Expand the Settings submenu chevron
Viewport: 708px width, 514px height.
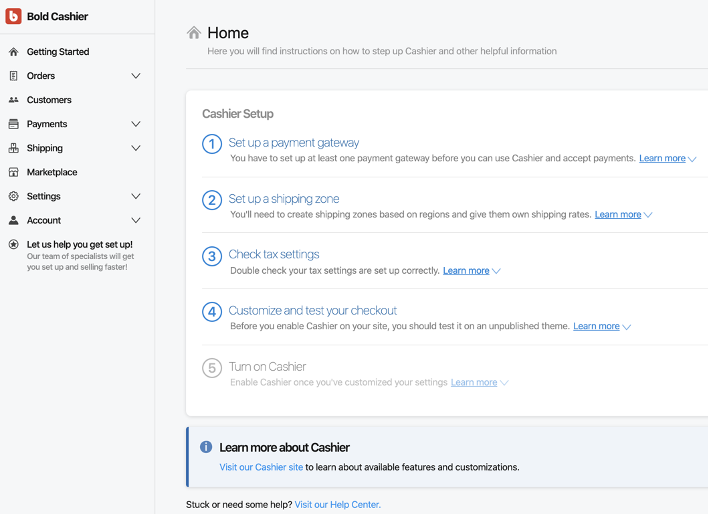click(135, 196)
